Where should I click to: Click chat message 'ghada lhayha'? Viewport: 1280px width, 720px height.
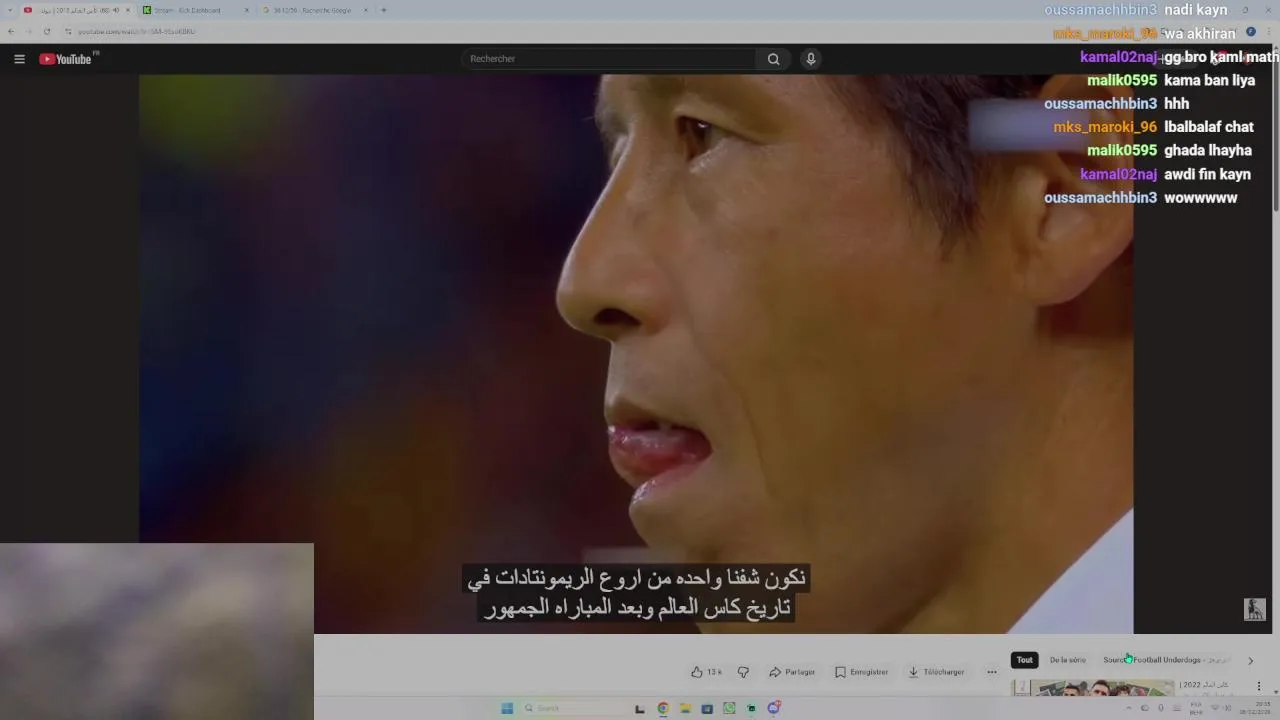point(1208,151)
